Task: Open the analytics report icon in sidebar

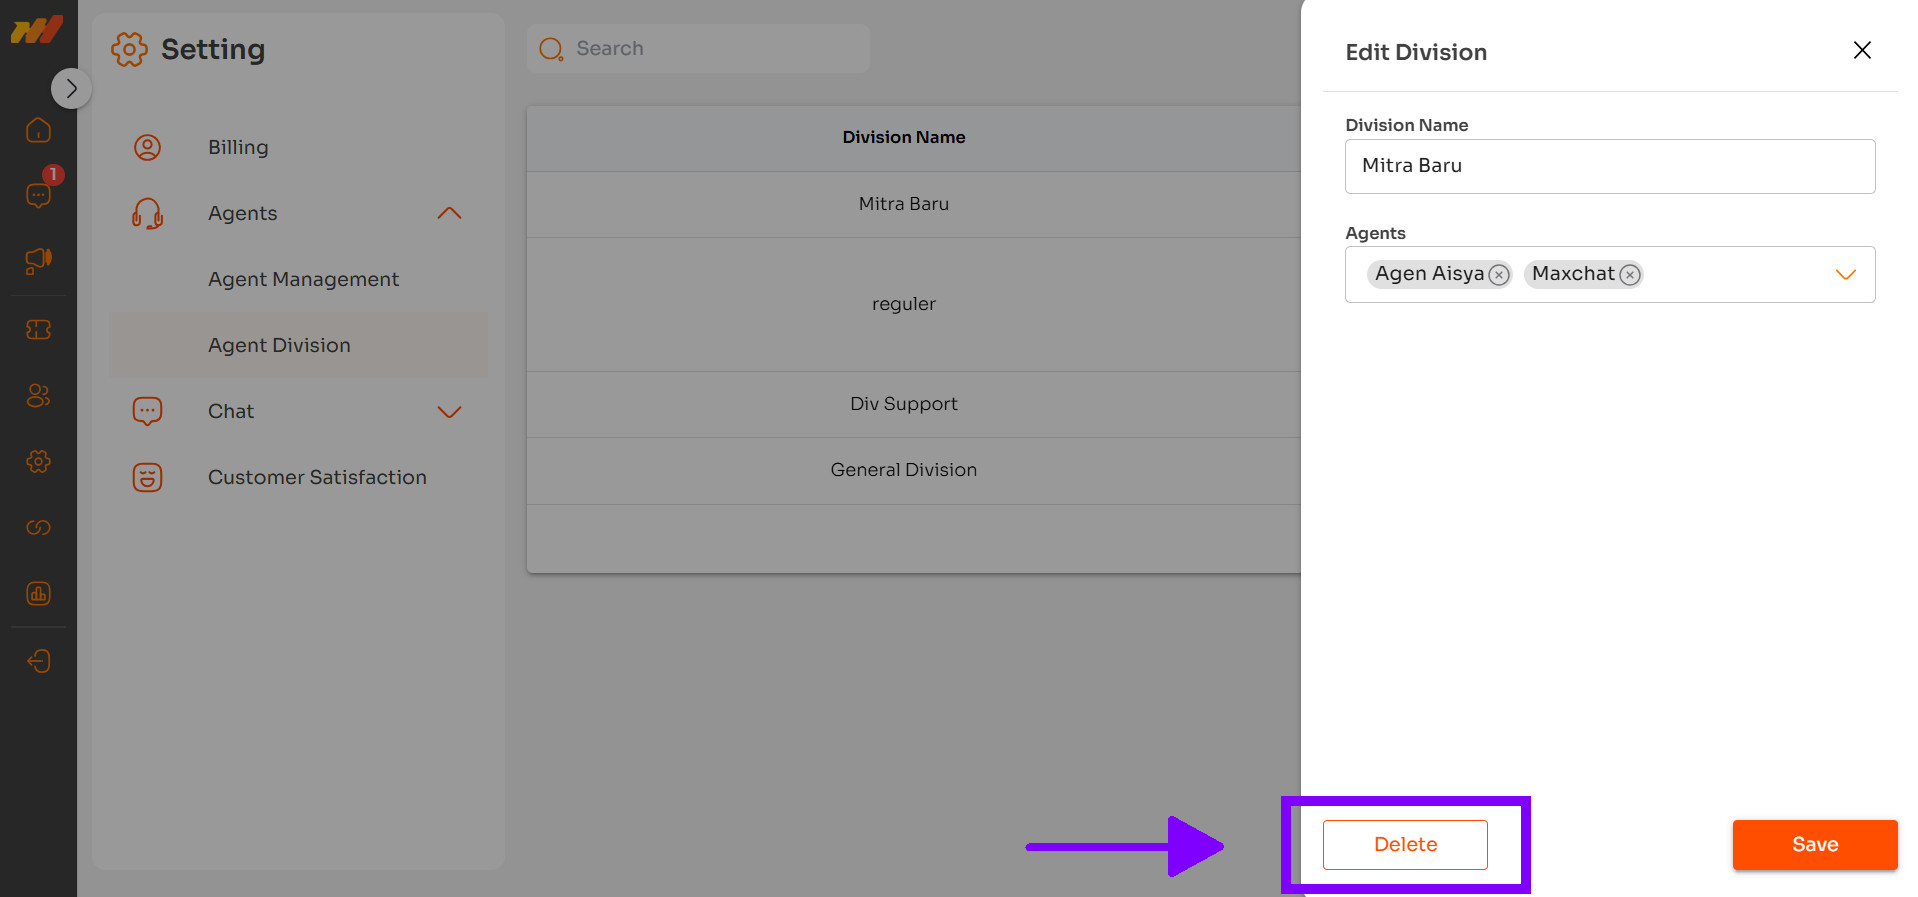Action: click(38, 594)
